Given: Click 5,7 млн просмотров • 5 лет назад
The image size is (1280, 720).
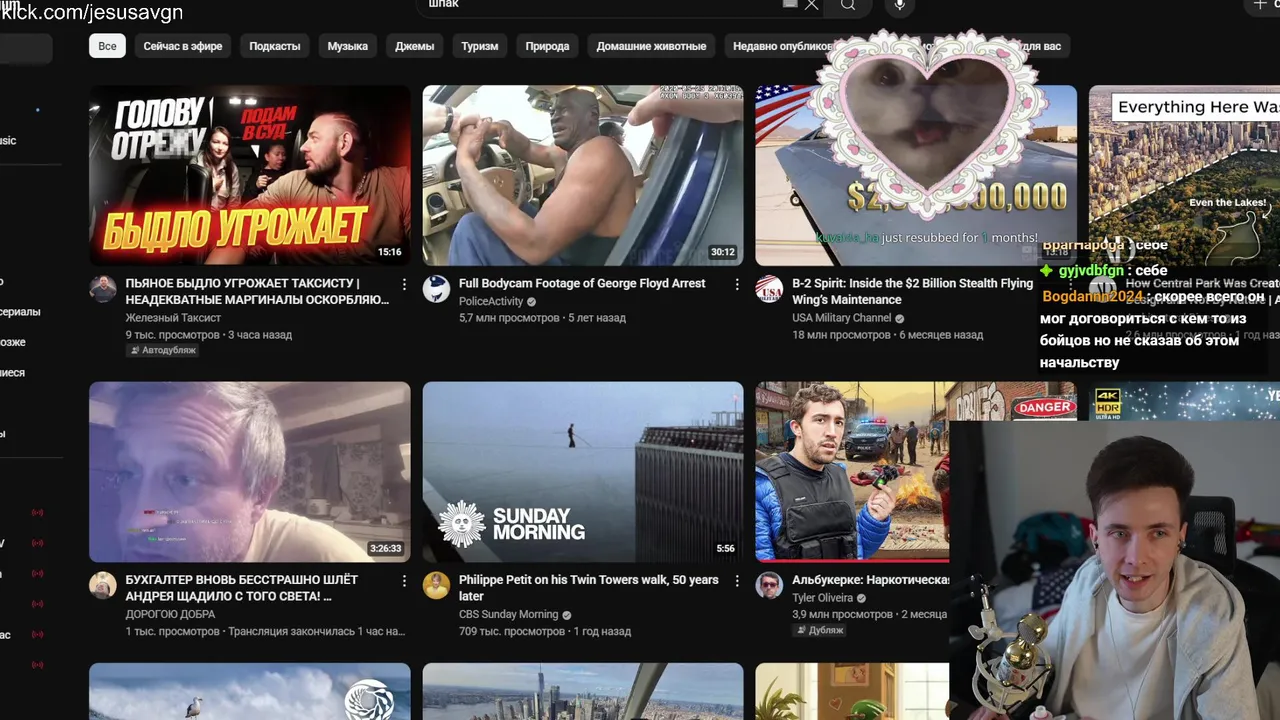Looking at the screenshot, I should (542, 318).
